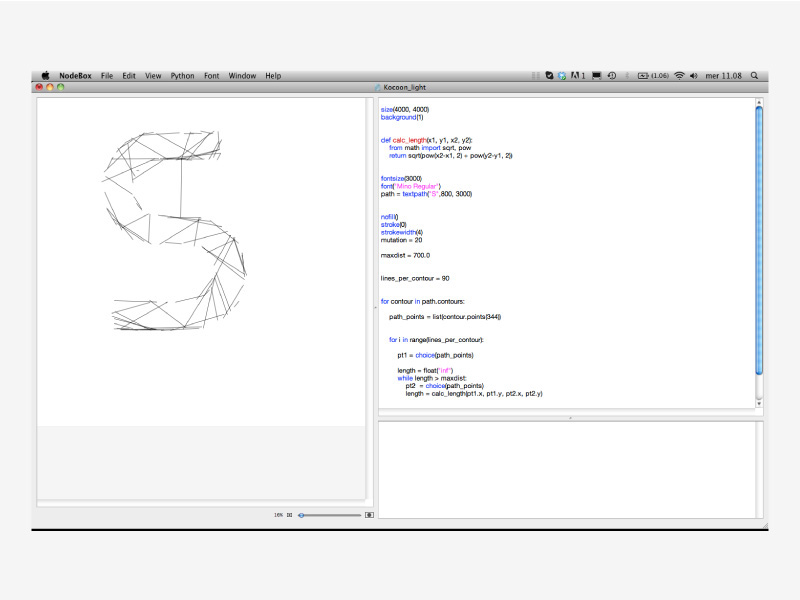Open the NodeBox application menu
800x600 pixels.
tap(76, 76)
